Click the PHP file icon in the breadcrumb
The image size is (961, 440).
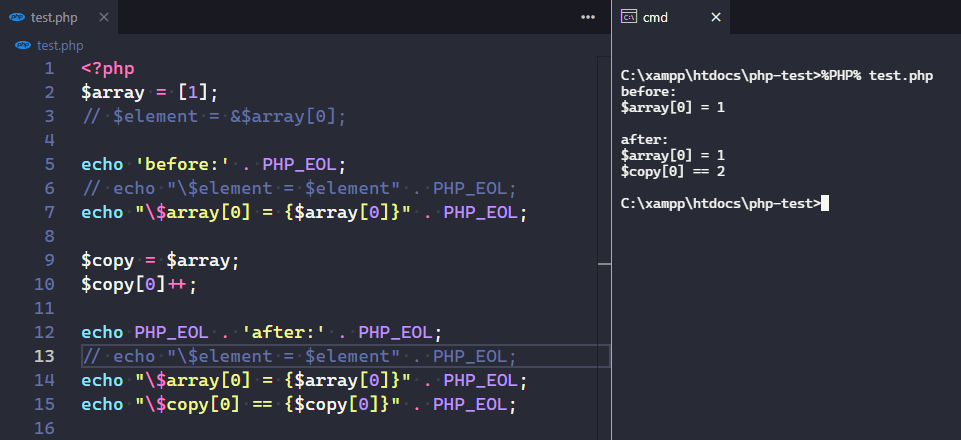[25, 45]
